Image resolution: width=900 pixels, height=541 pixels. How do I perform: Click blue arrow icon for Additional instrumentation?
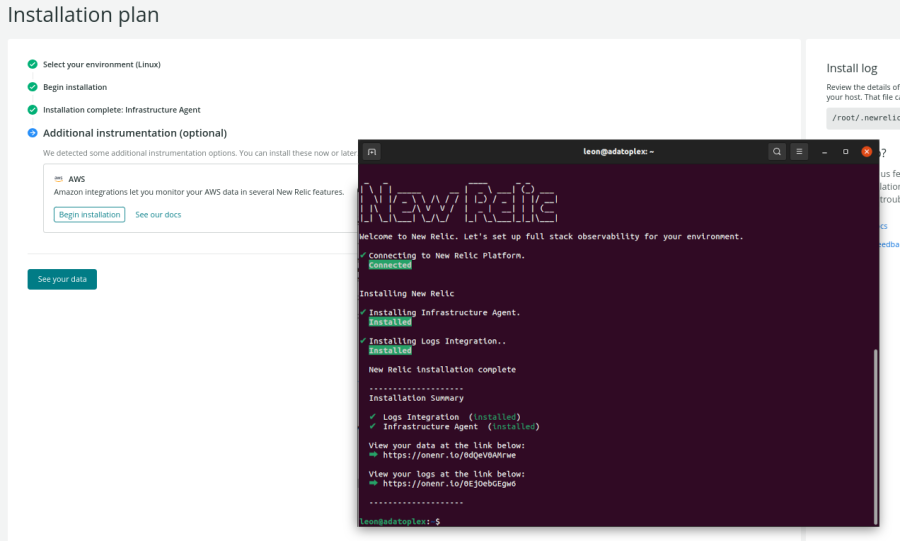pos(33,133)
